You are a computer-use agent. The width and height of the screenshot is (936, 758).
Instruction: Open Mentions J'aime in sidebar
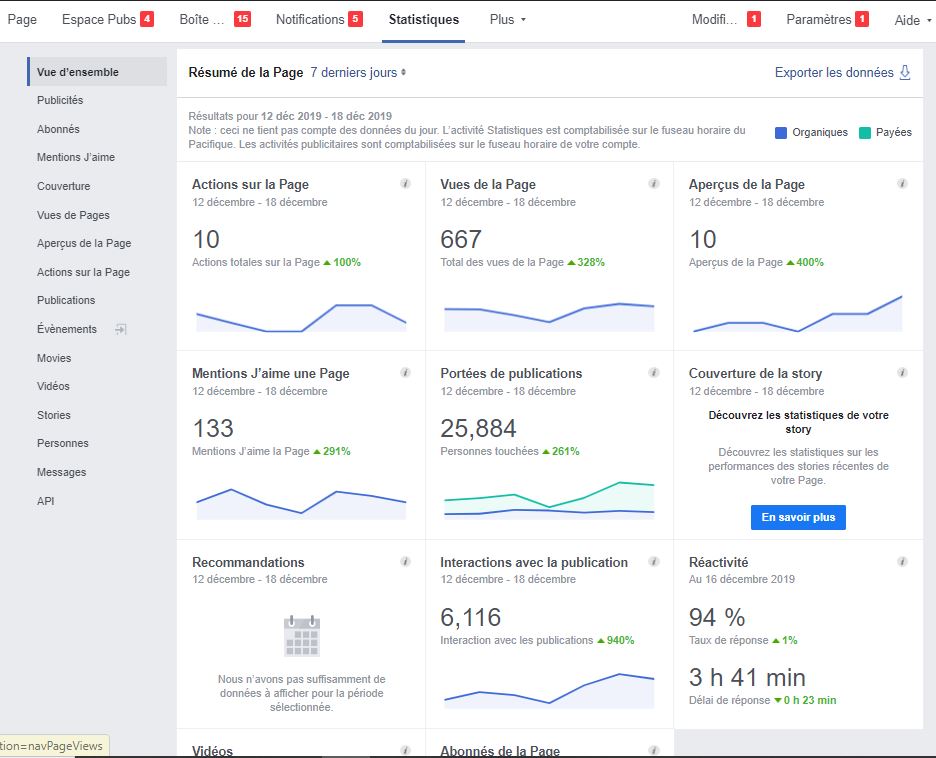pos(76,157)
